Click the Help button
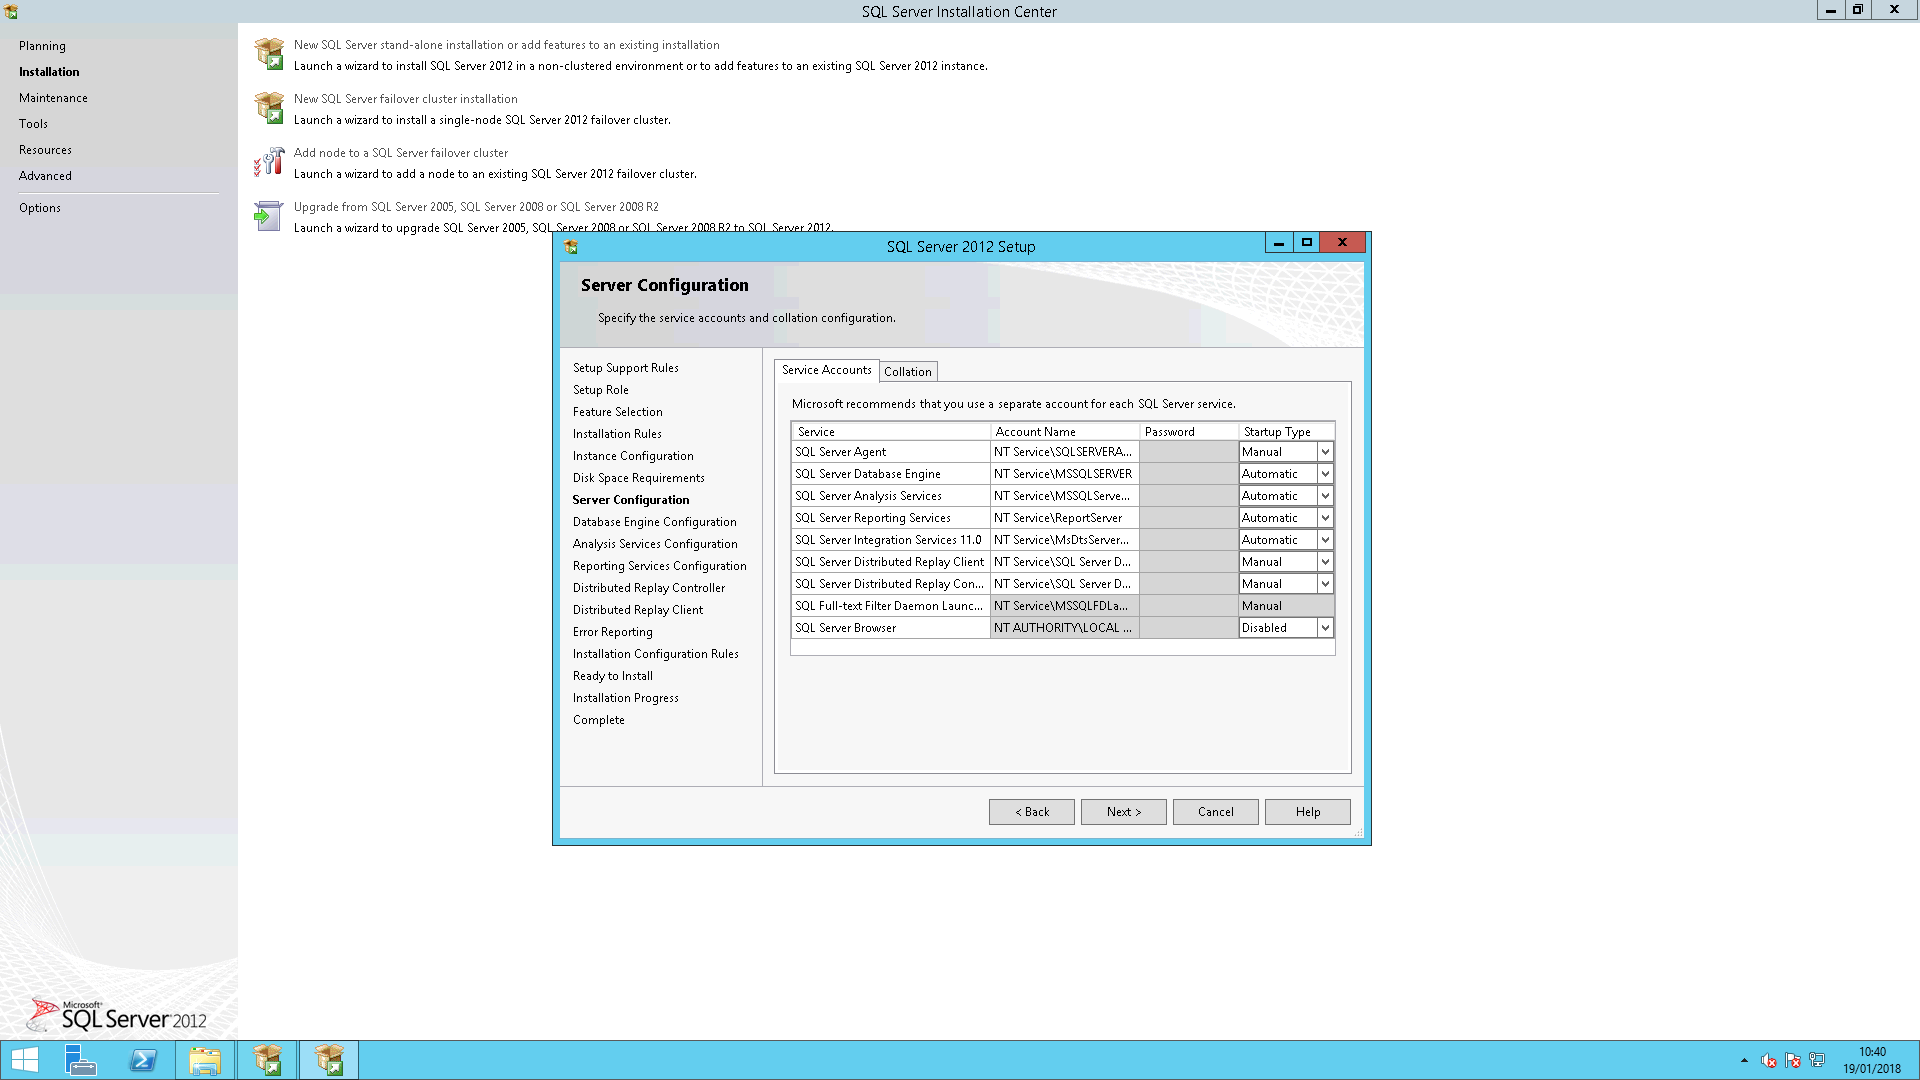The image size is (1920, 1080). coord(1308,812)
